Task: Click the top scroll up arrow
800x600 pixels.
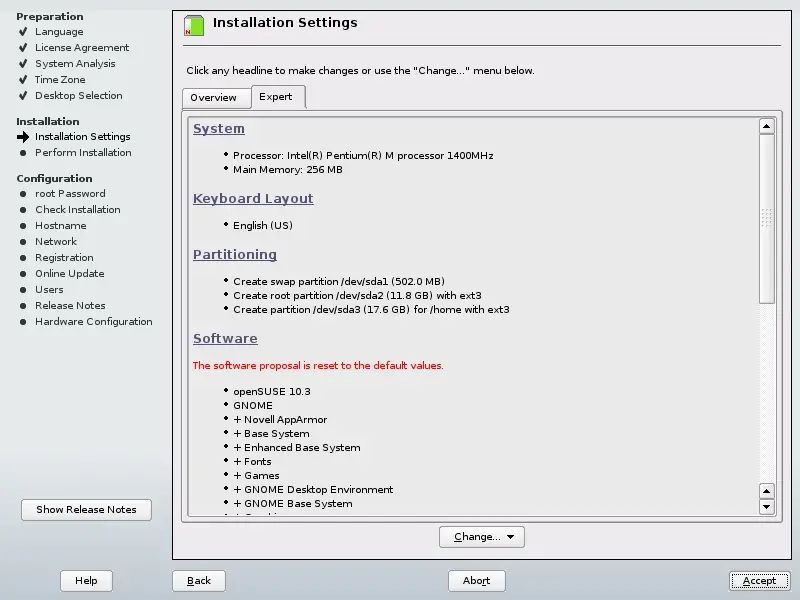Action: coord(766,126)
